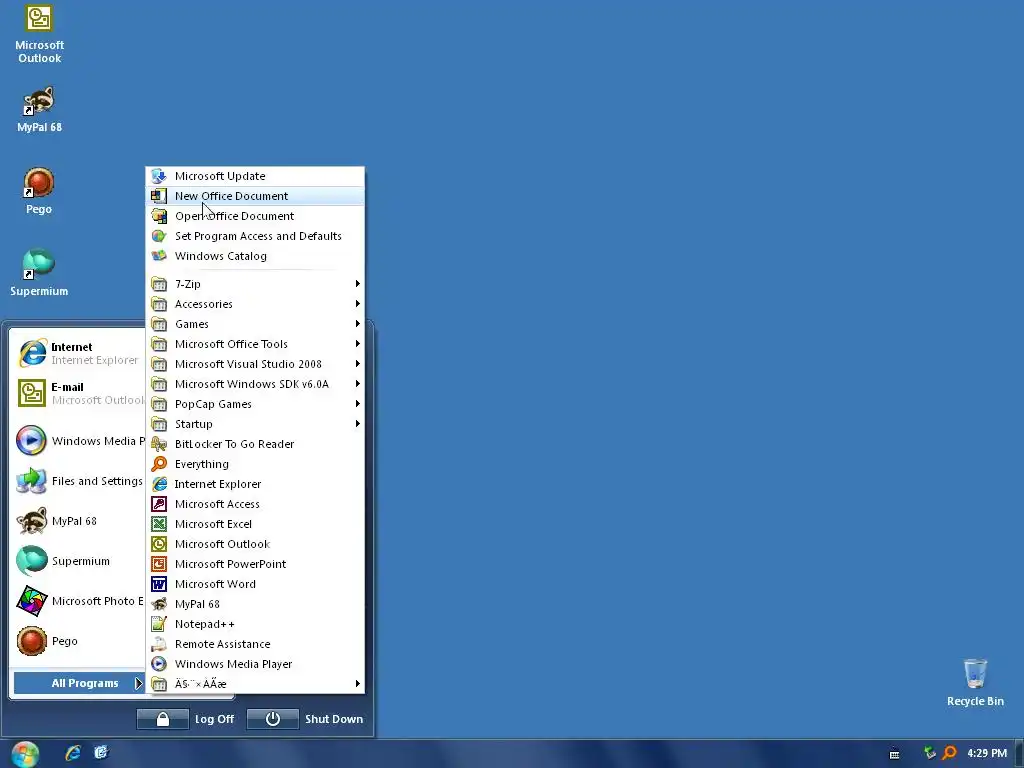Launch Supermium from Start menu left pane

[x=78, y=561]
